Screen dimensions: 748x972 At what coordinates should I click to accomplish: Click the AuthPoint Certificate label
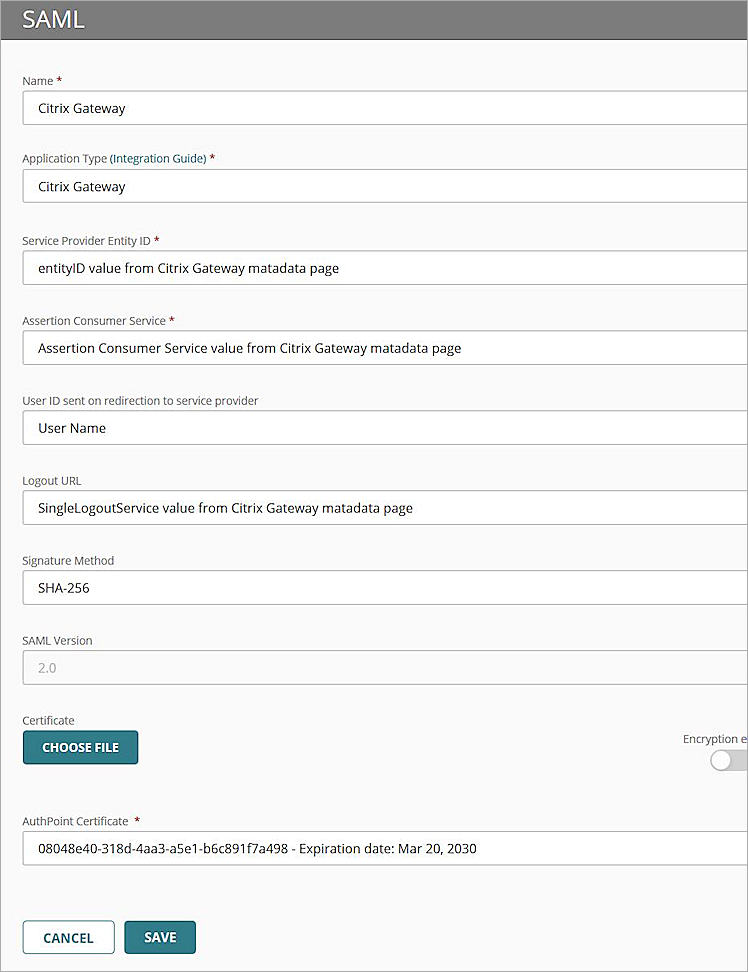click(x=75, y=821)
